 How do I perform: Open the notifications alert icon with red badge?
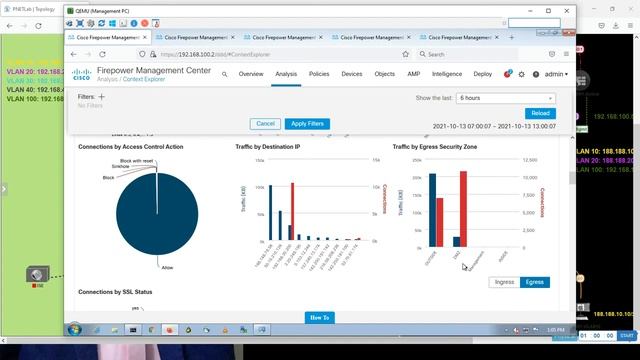(507, 74)
